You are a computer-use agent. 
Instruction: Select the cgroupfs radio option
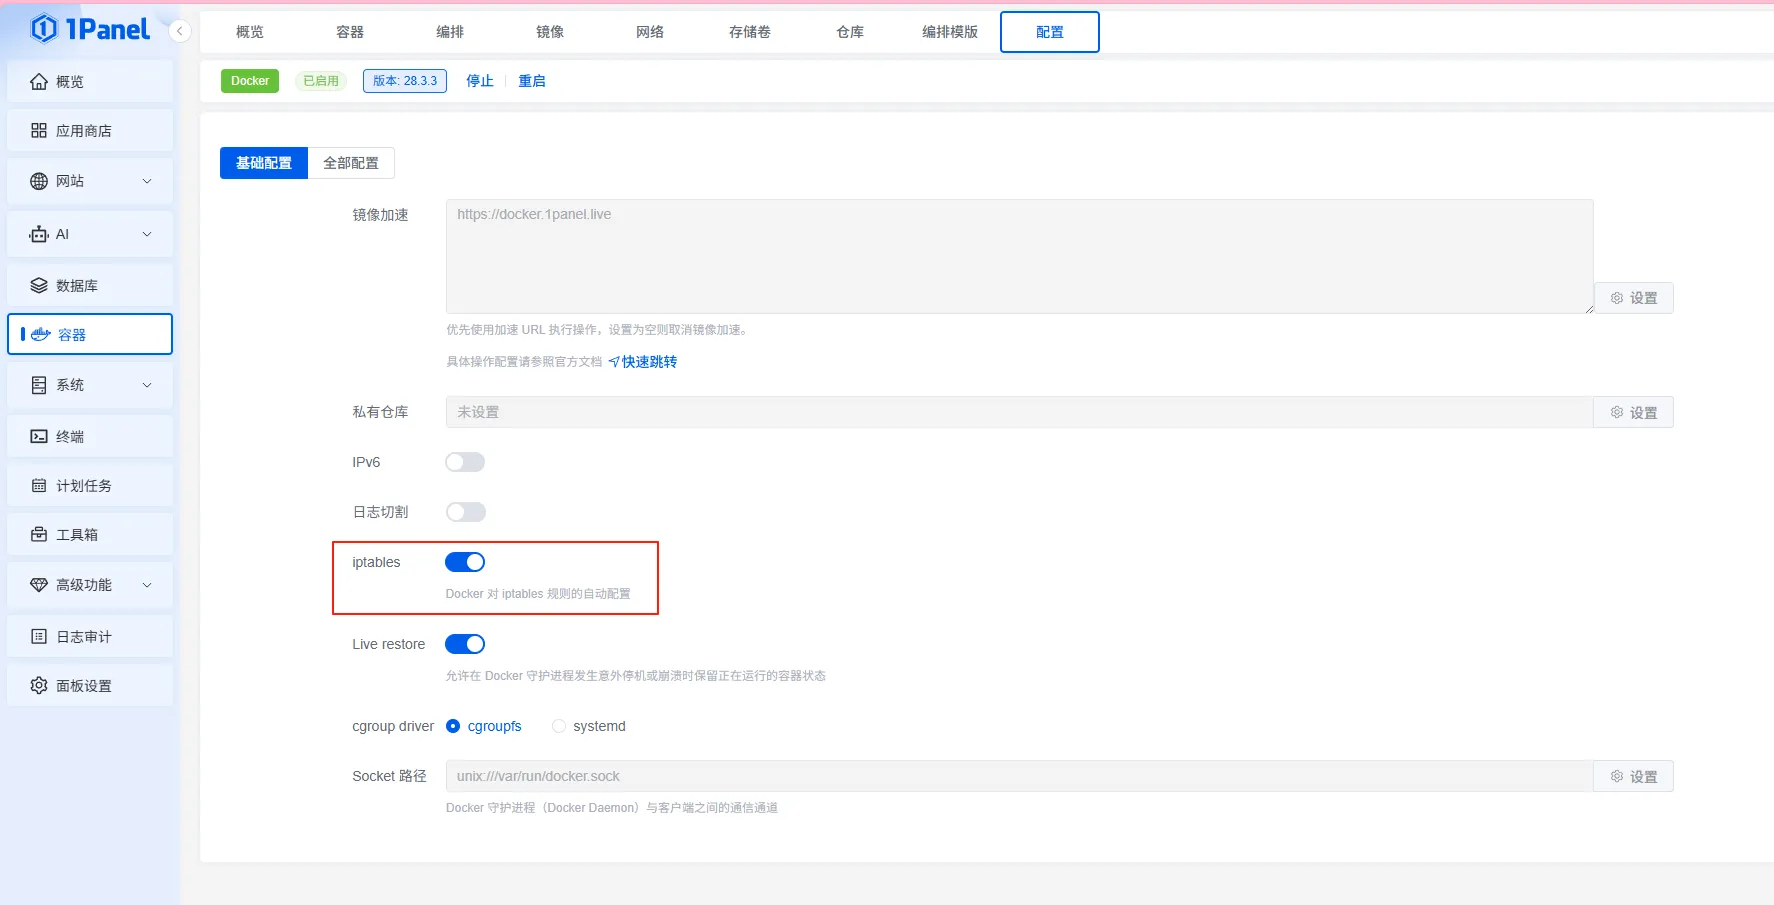coord(453,726)
